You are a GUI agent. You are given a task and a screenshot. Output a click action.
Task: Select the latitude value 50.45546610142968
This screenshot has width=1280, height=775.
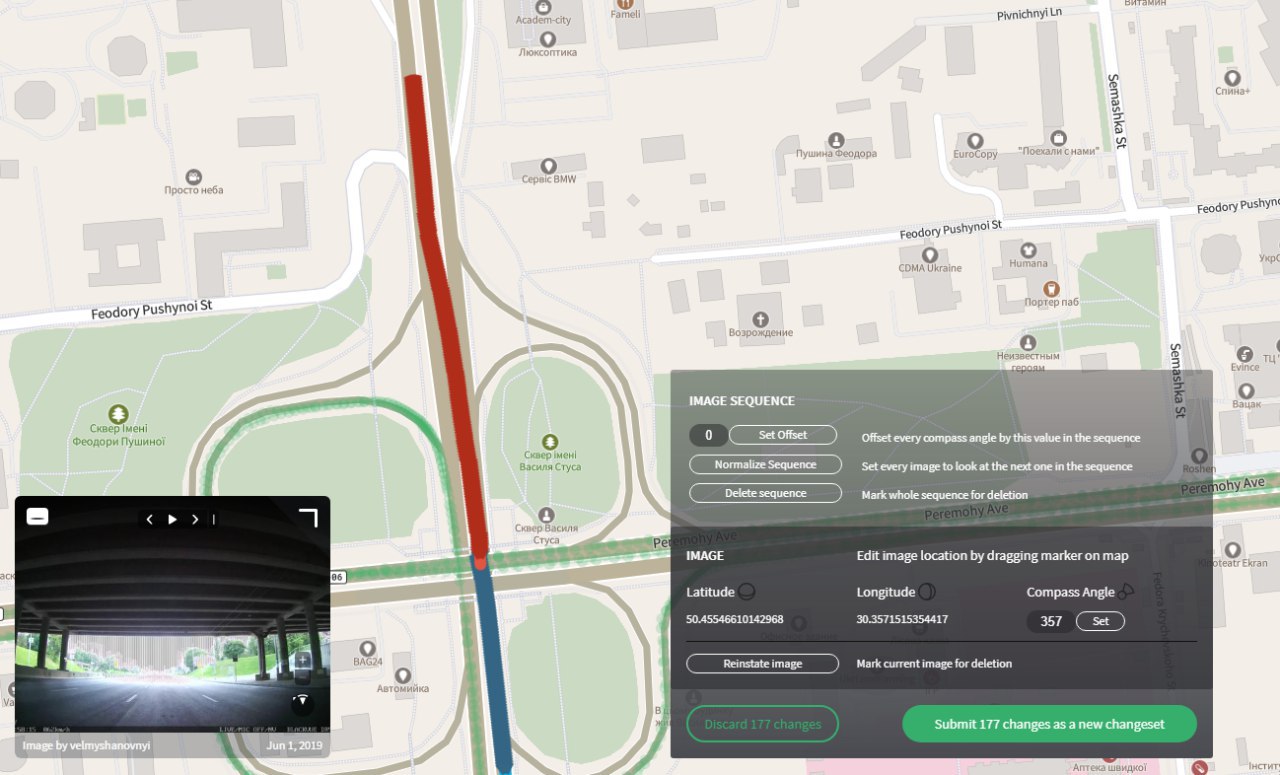[735, 619]
